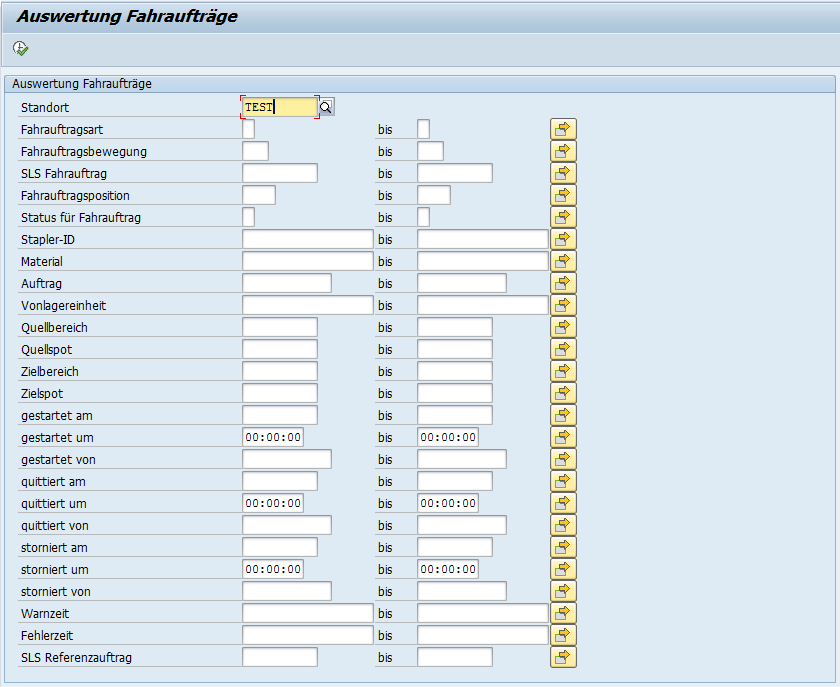The height and width of the screenshot is (687, 840).
Task: Open multiple selection for quittiert von
Action: coord(563,525)
